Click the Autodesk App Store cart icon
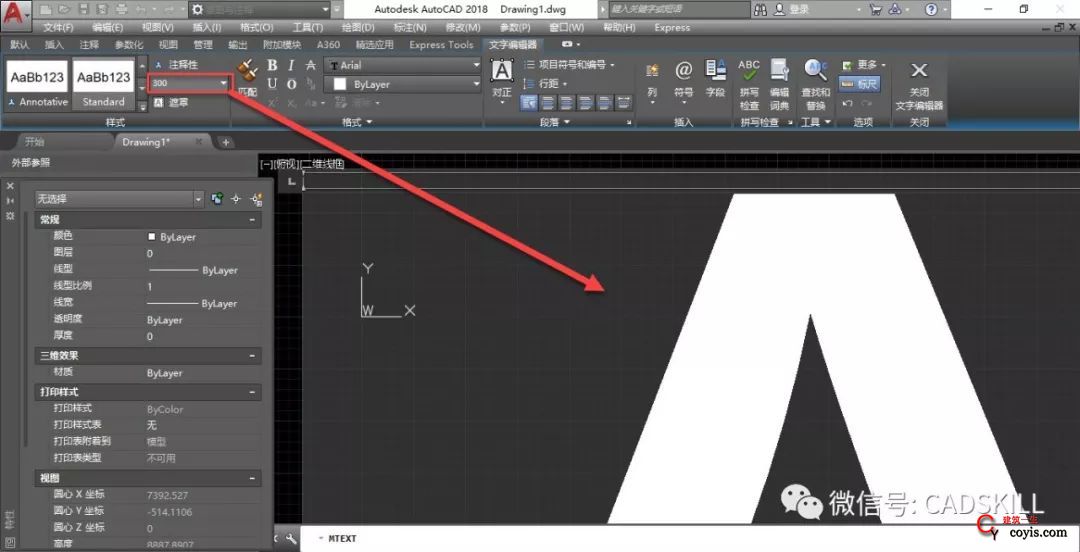1080x552 pixels. 875,10
